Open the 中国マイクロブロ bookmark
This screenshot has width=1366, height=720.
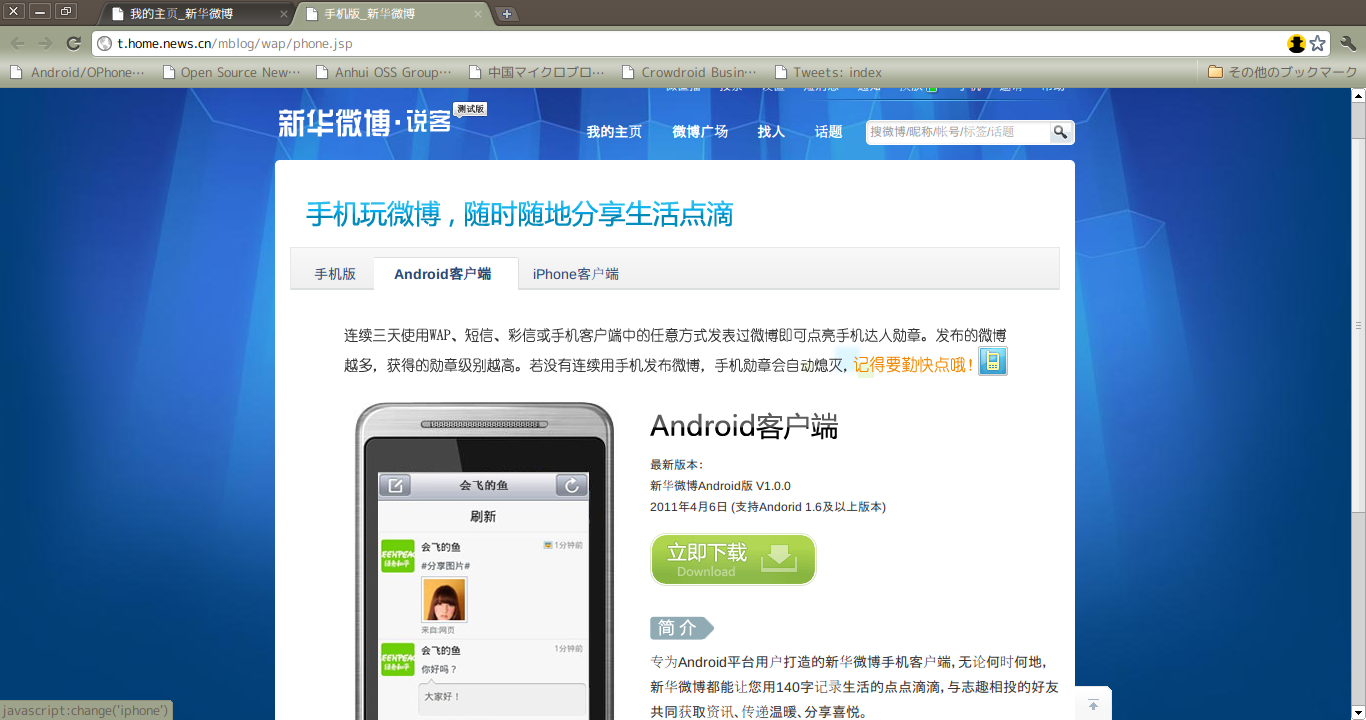(x=538, y=72)
